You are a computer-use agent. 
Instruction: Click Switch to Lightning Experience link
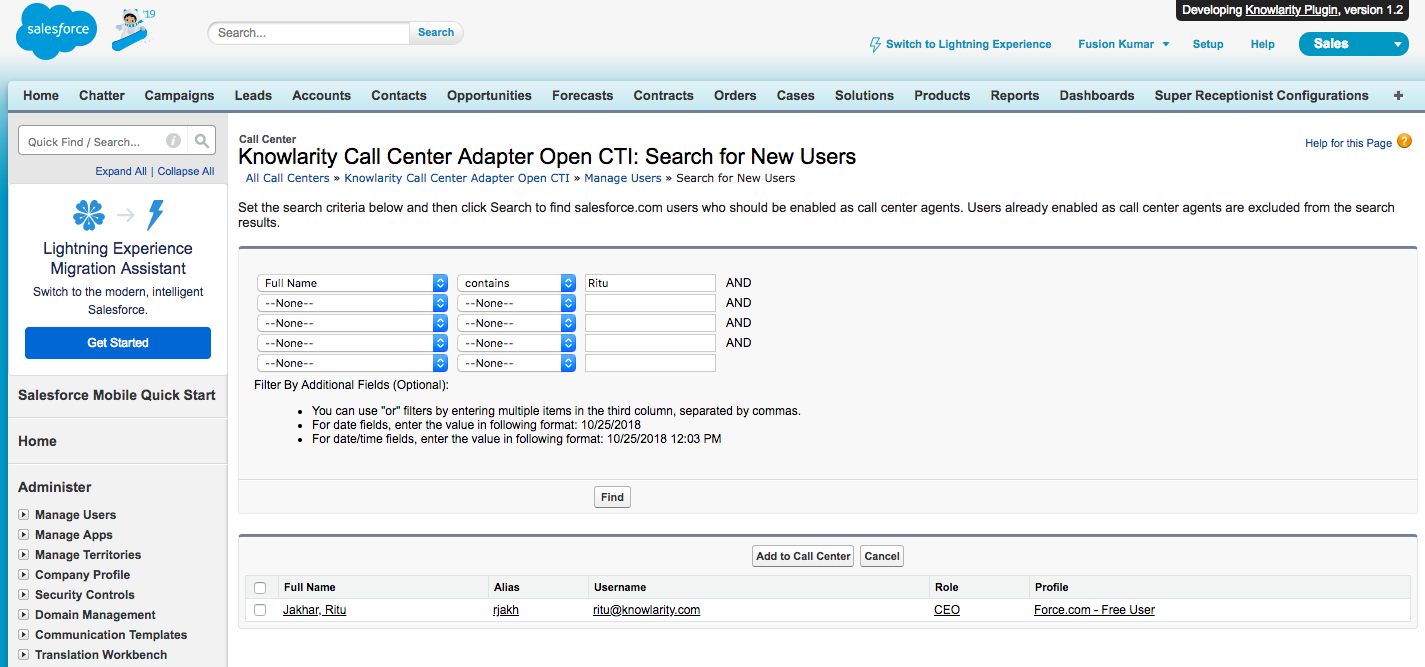[968, 44]
